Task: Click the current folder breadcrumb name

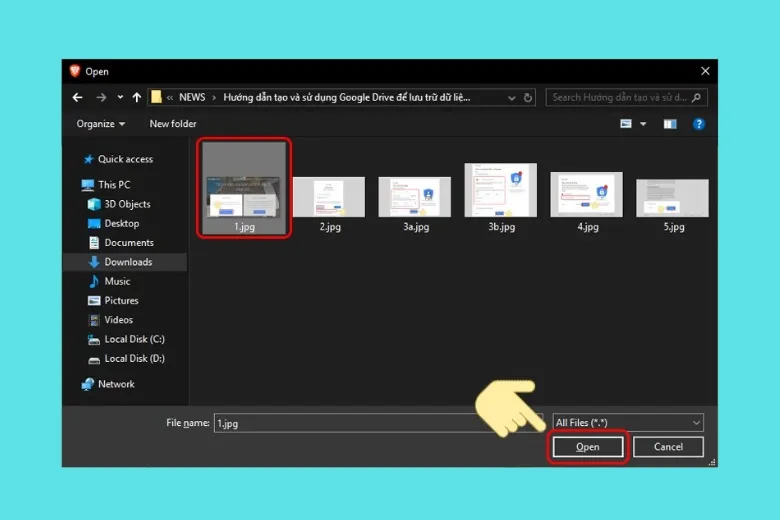Action: click(x=346, y=98)
